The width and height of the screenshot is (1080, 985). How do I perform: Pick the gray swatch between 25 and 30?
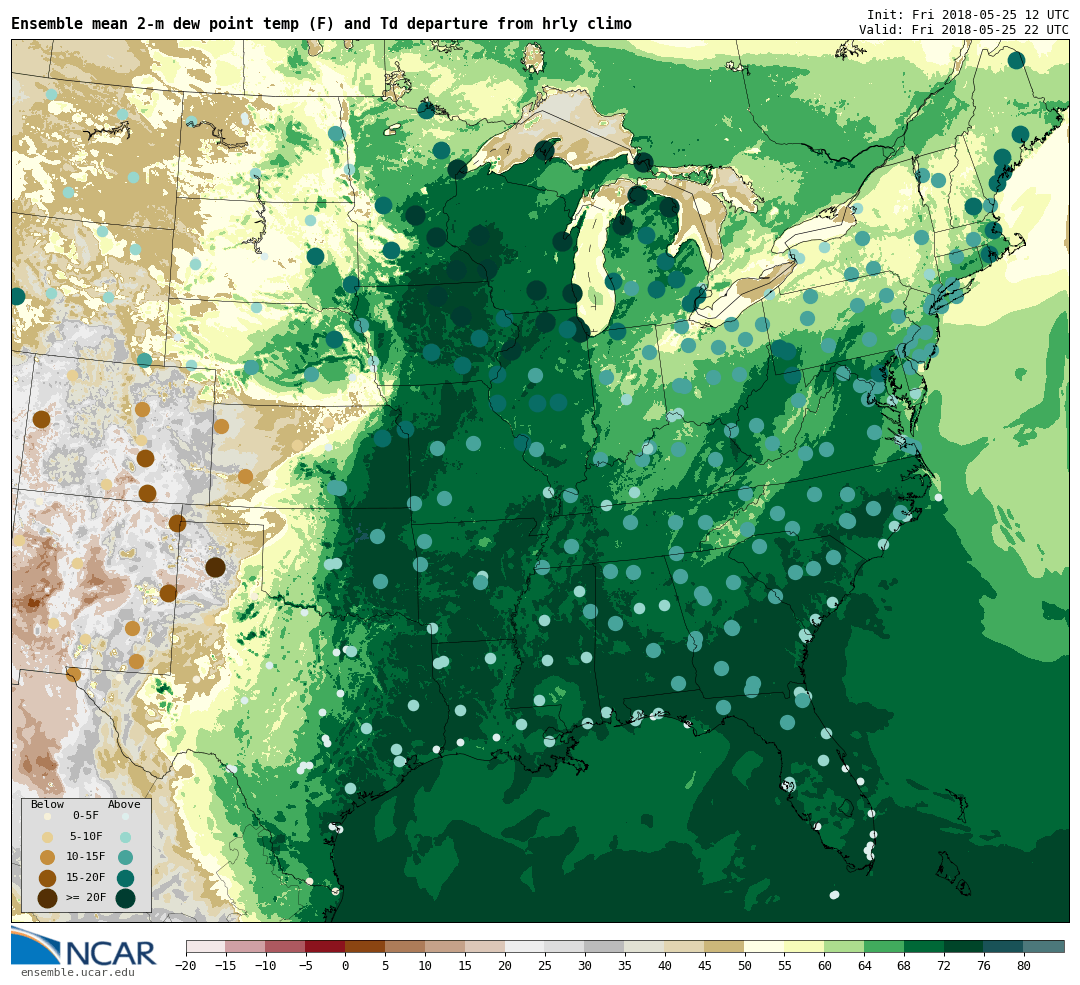[x=565, y=946]
